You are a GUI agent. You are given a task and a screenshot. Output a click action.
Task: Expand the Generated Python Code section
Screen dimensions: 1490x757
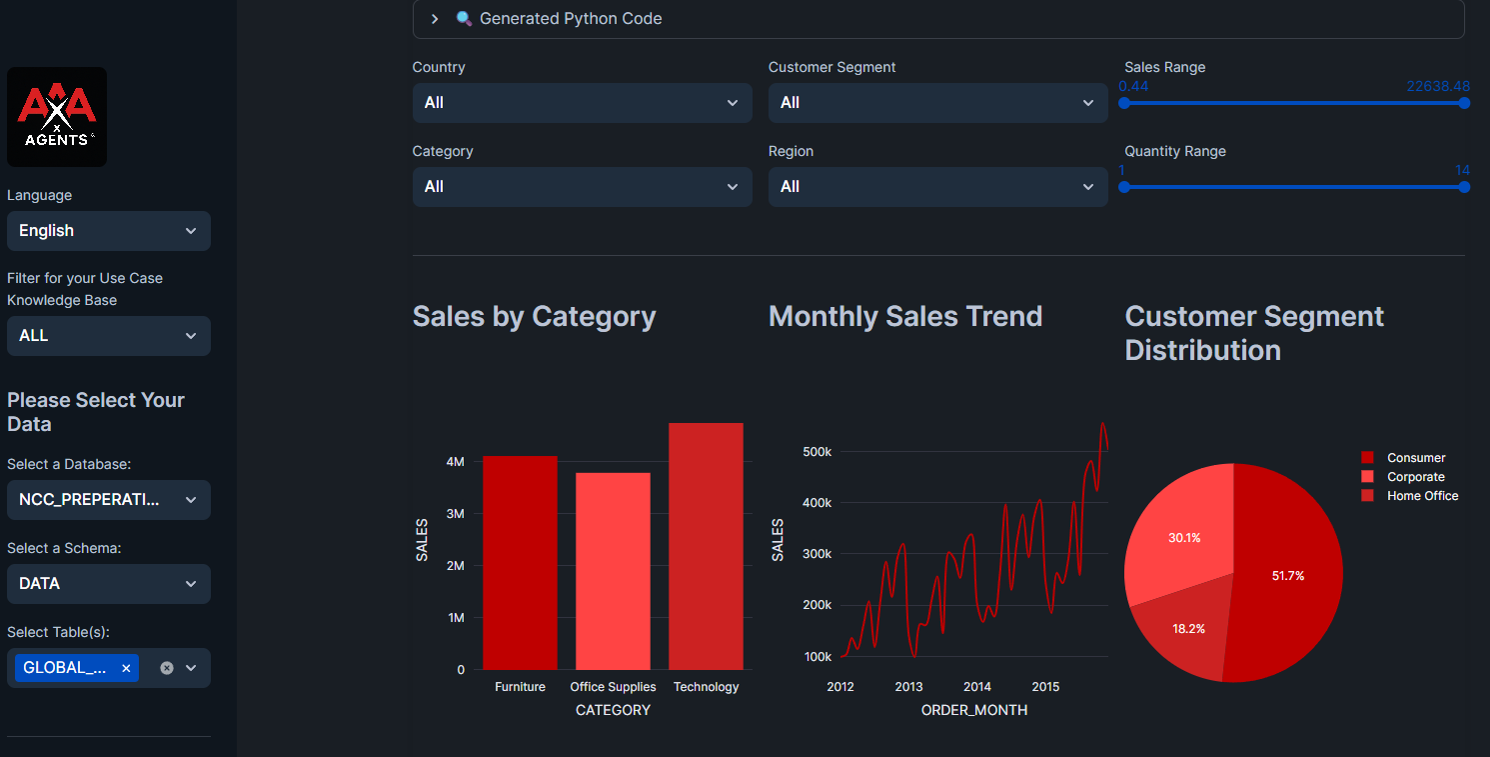coord(435,19)
